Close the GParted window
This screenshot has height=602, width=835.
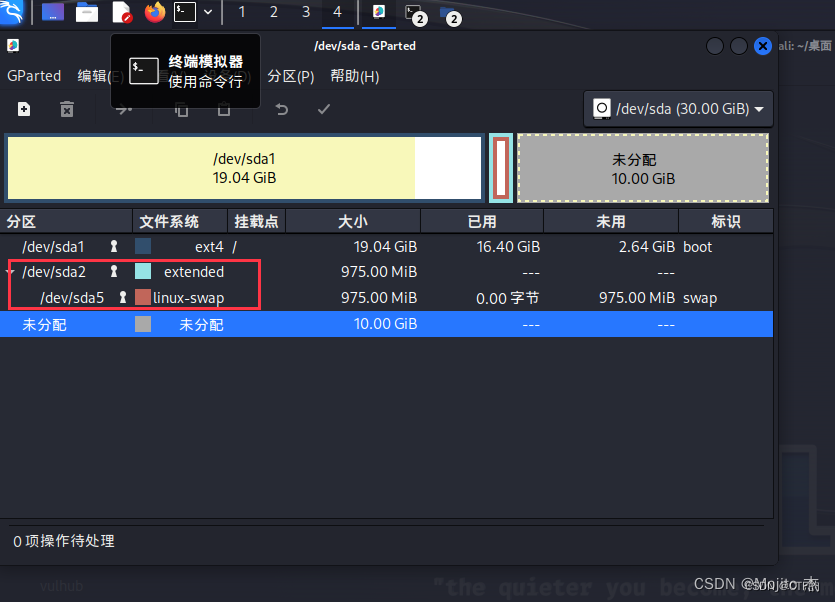[x=763, y=46]
